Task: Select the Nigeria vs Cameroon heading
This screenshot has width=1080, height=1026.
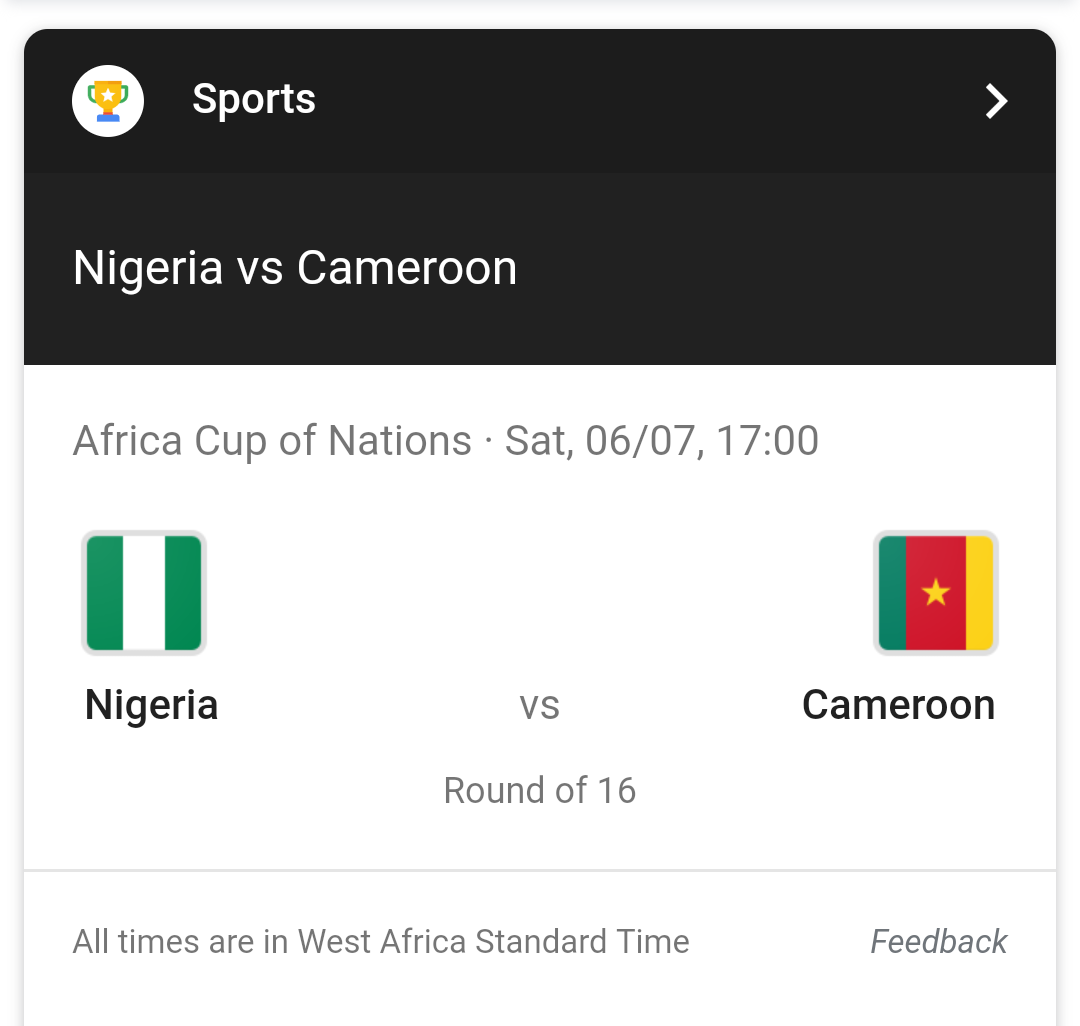Action: coord(295,268)
